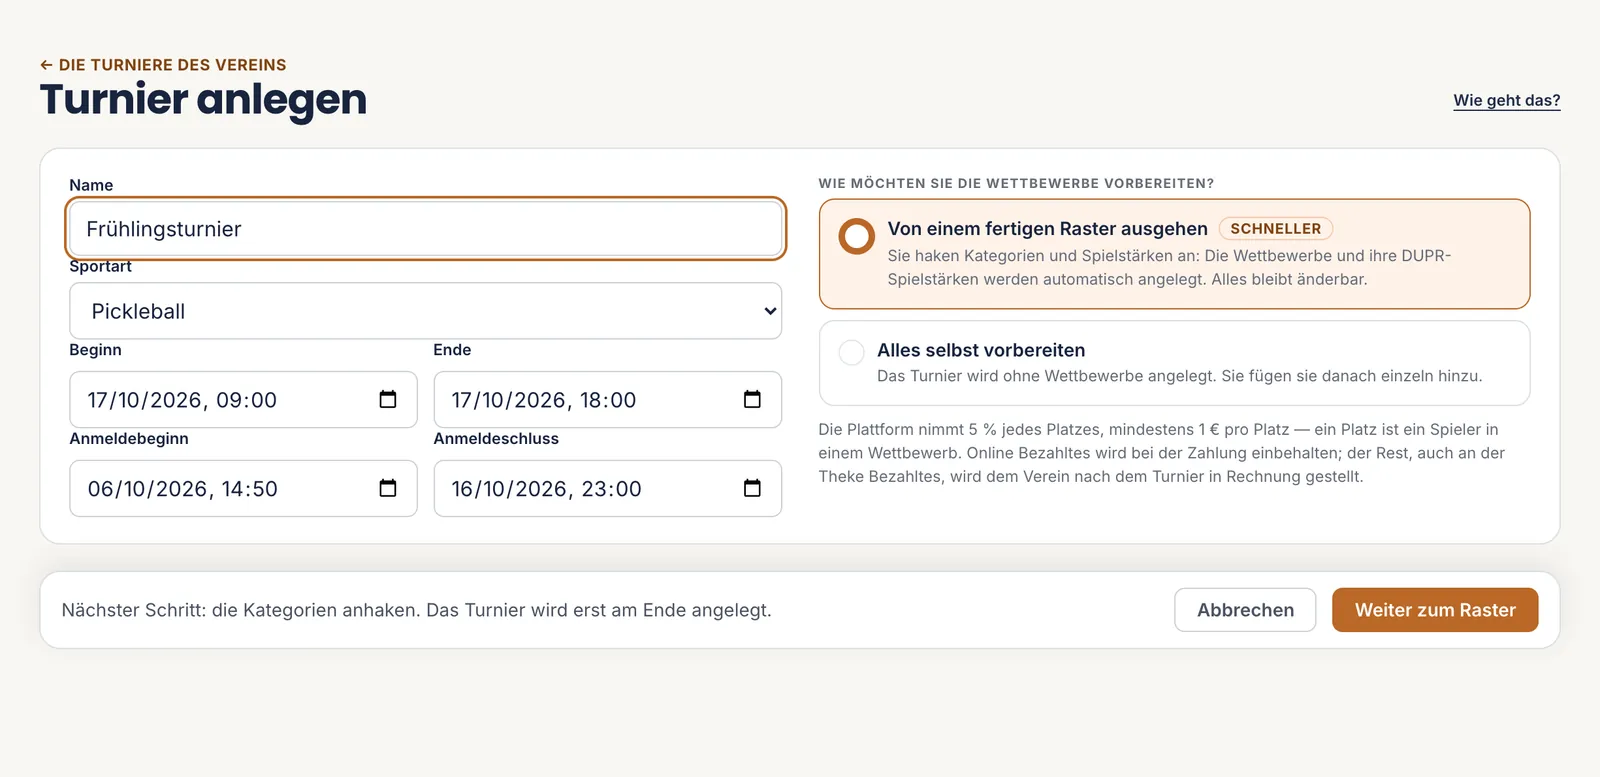Click the SCHNELLER badge
Viewport: 1600px width, 777px height.
tap(1276, 229)
